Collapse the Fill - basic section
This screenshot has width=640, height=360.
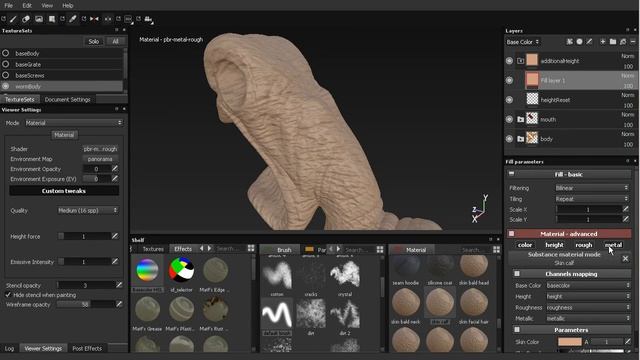point(511,174)
